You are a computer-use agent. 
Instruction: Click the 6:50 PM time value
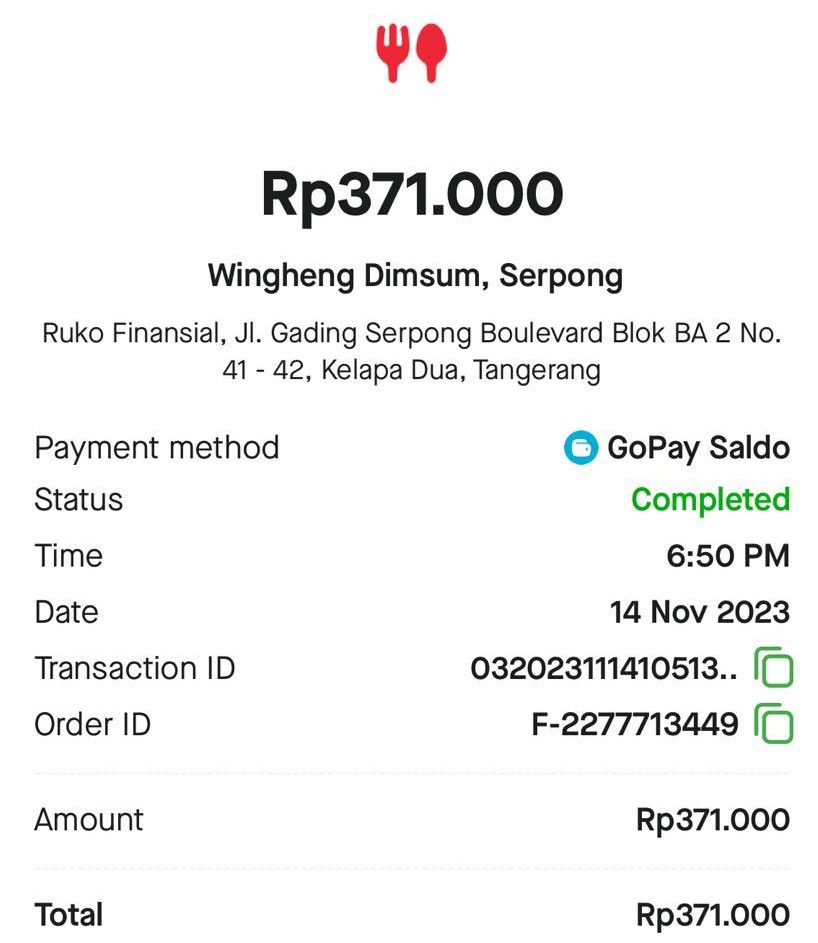[727, 555]
